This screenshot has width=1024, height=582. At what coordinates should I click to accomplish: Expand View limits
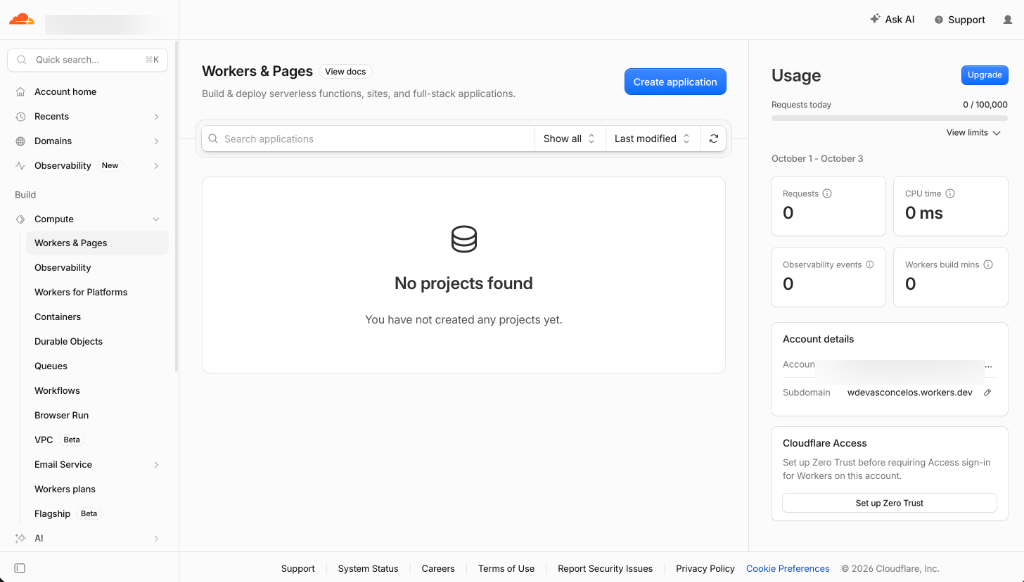pyautogui.click(x=973, y=133)
